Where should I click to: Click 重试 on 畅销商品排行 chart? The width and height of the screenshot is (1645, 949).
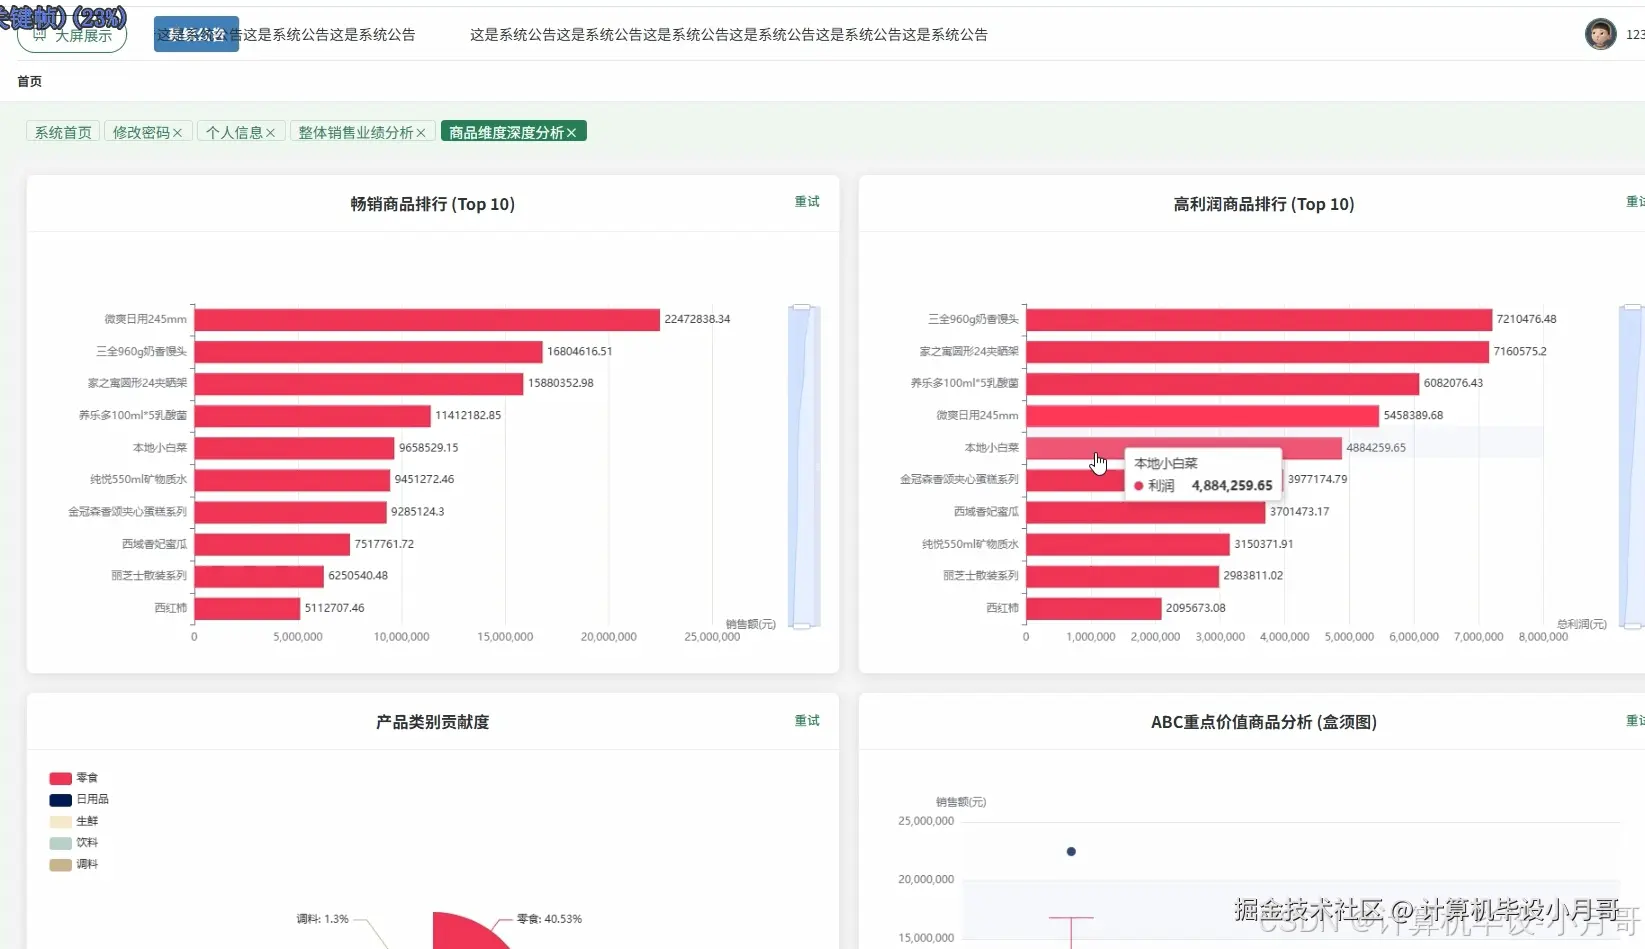[x=807, y=202]
